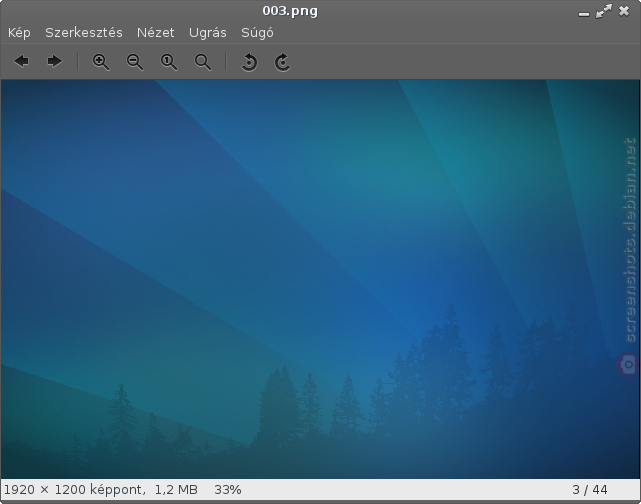Screen dimensions: 641x504
Task: Minimize the image viewer window
Action: [584, 14]
